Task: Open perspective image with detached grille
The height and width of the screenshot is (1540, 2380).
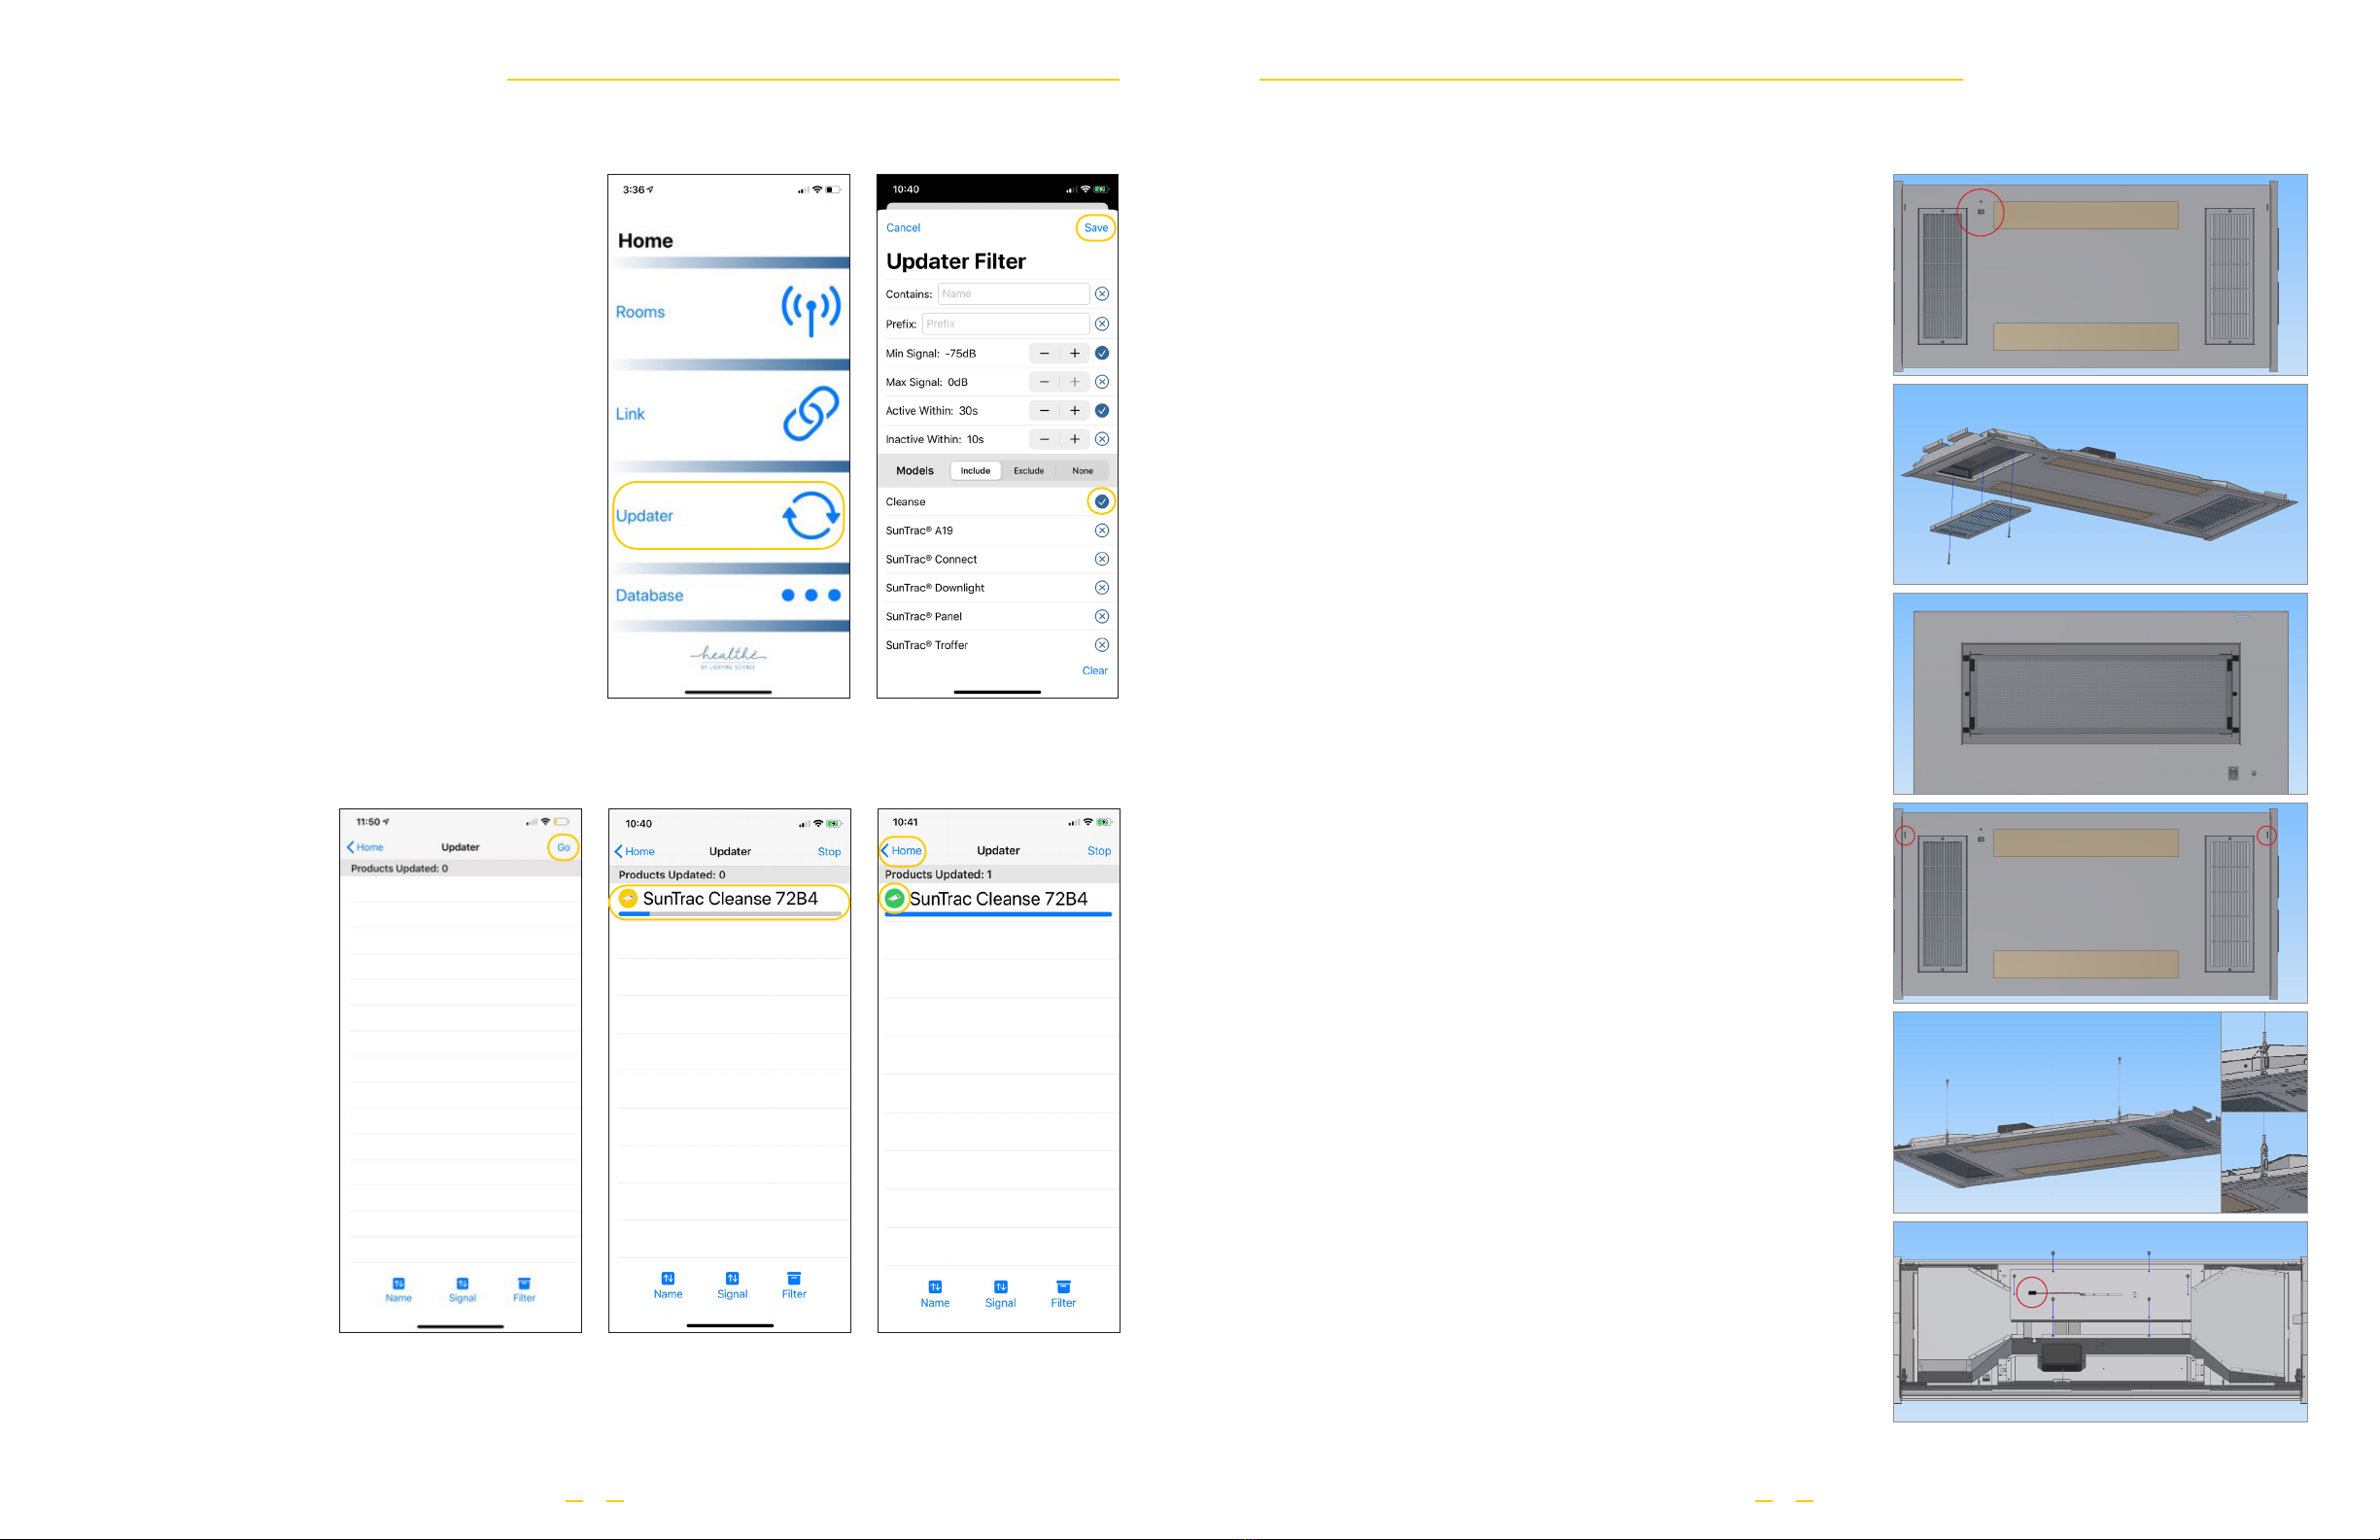Action: pos(2099,484)
